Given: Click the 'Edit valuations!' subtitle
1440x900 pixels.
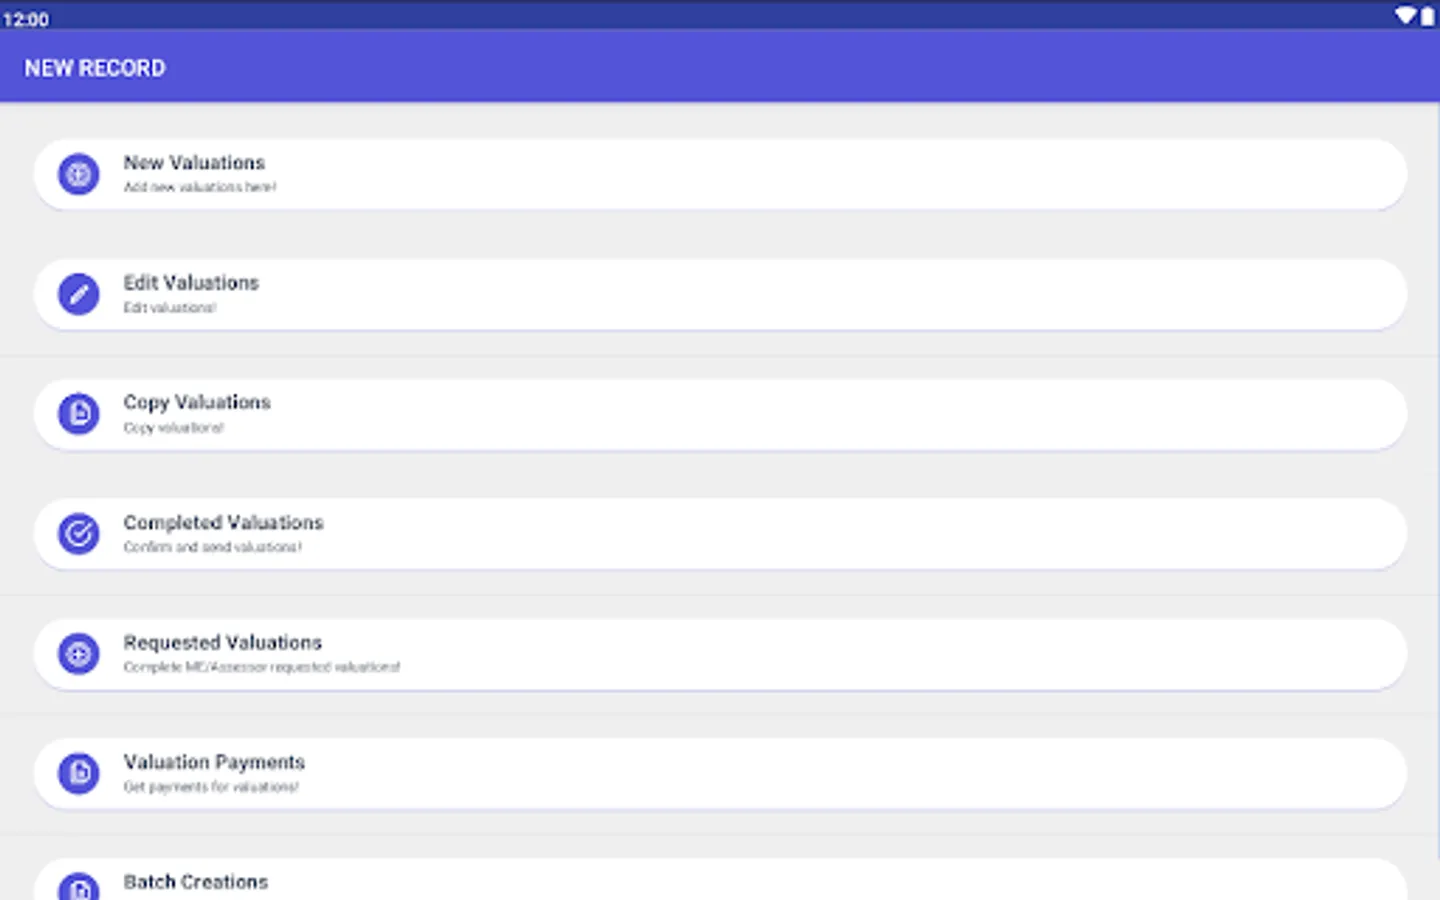Looking at the screenshot, I should (x=170, y=307).
